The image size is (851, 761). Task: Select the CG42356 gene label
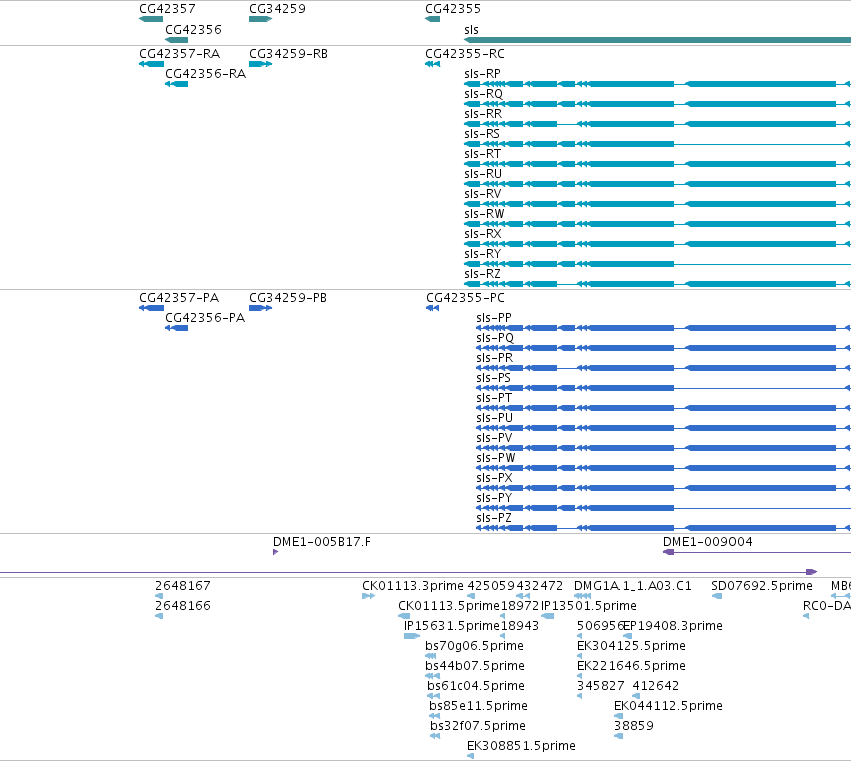[x=193, y=30]
